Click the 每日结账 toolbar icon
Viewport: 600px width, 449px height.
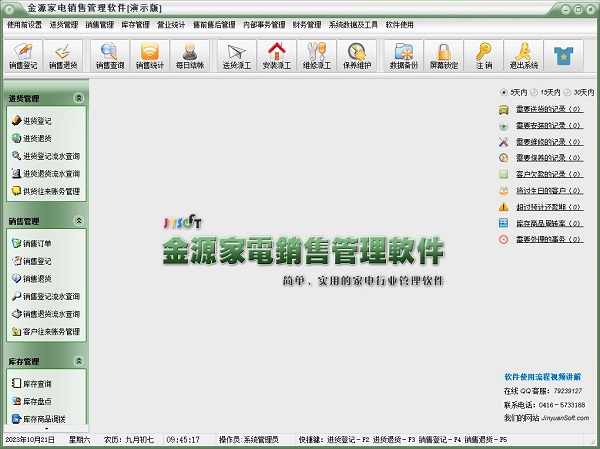(191, 55)
